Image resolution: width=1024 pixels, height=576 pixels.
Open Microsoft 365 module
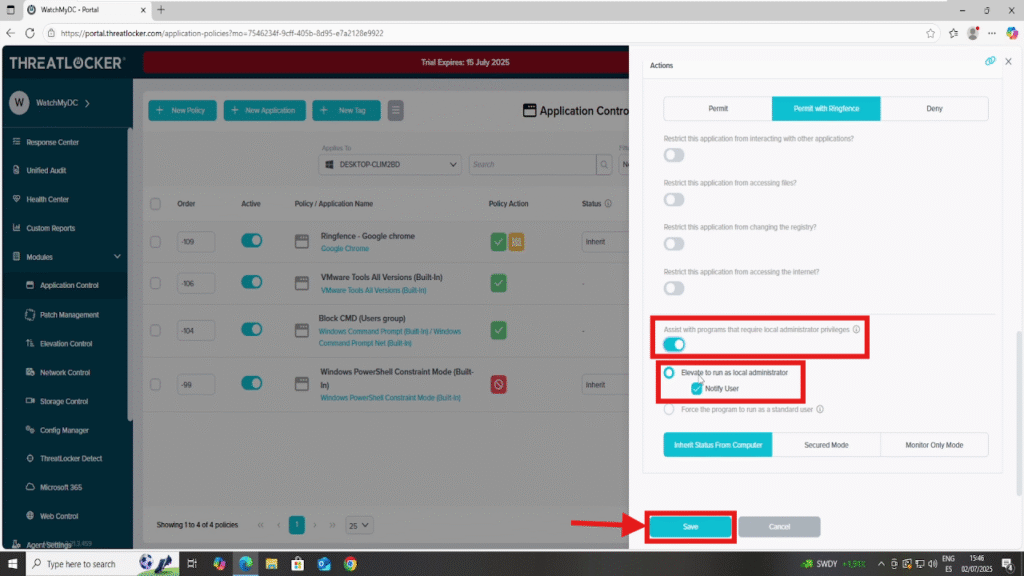61,487
